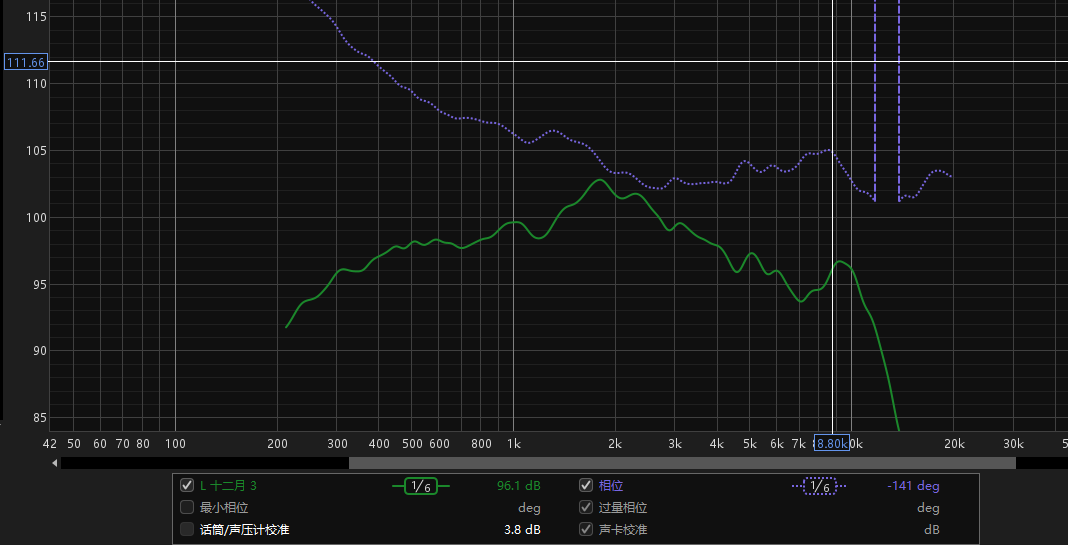This screenshot has height=545, width=1068.
Task: Click the 相位 legend label text
Action: [611, 486]
